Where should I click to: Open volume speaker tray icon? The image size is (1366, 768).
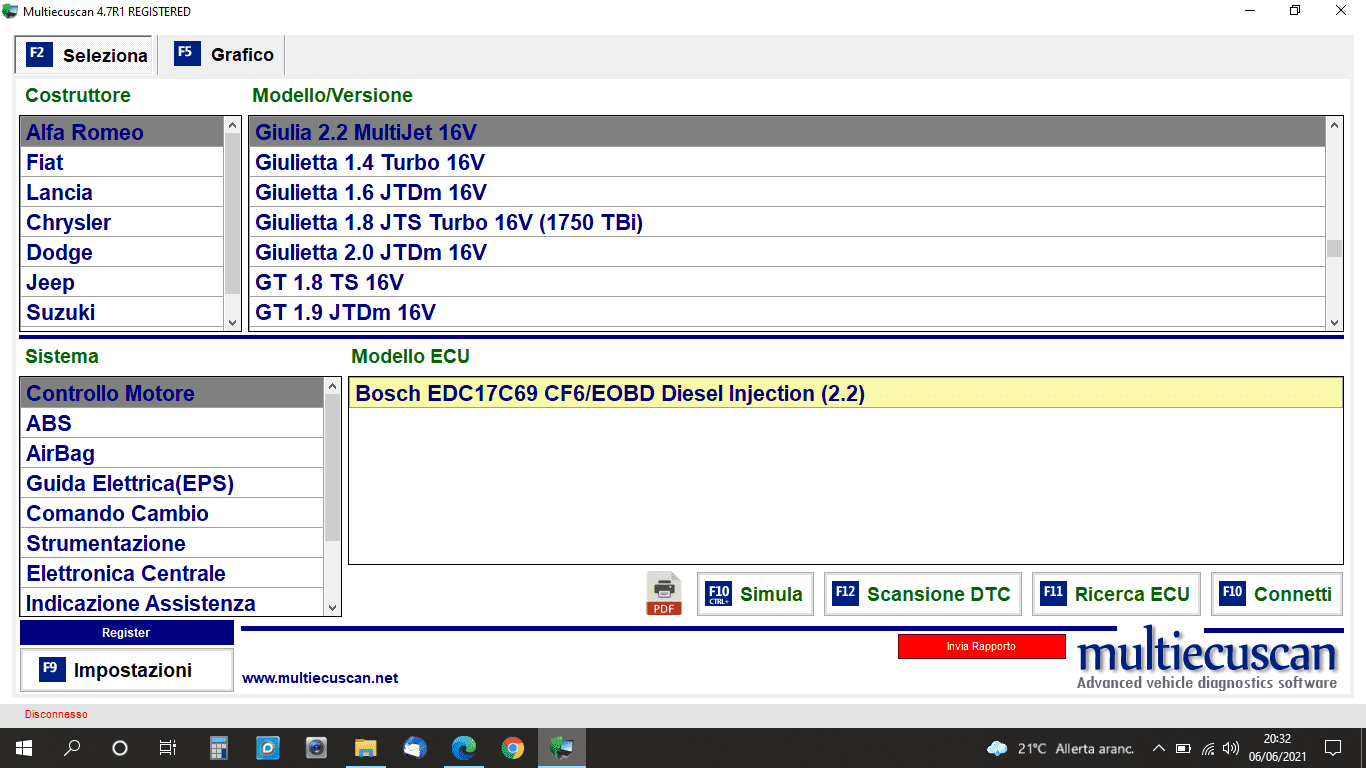pyautogui.click(x=1231, y=748)
